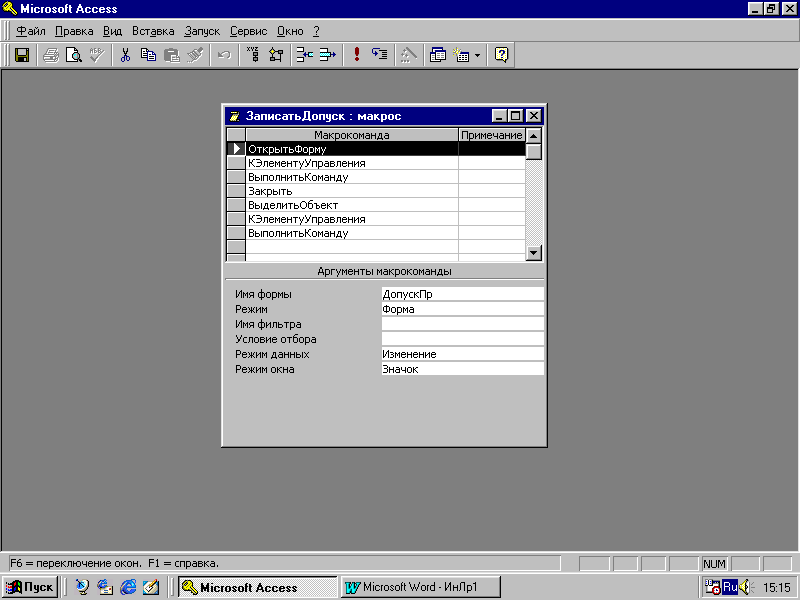Click the Spelling check icon

click(97, 55)
